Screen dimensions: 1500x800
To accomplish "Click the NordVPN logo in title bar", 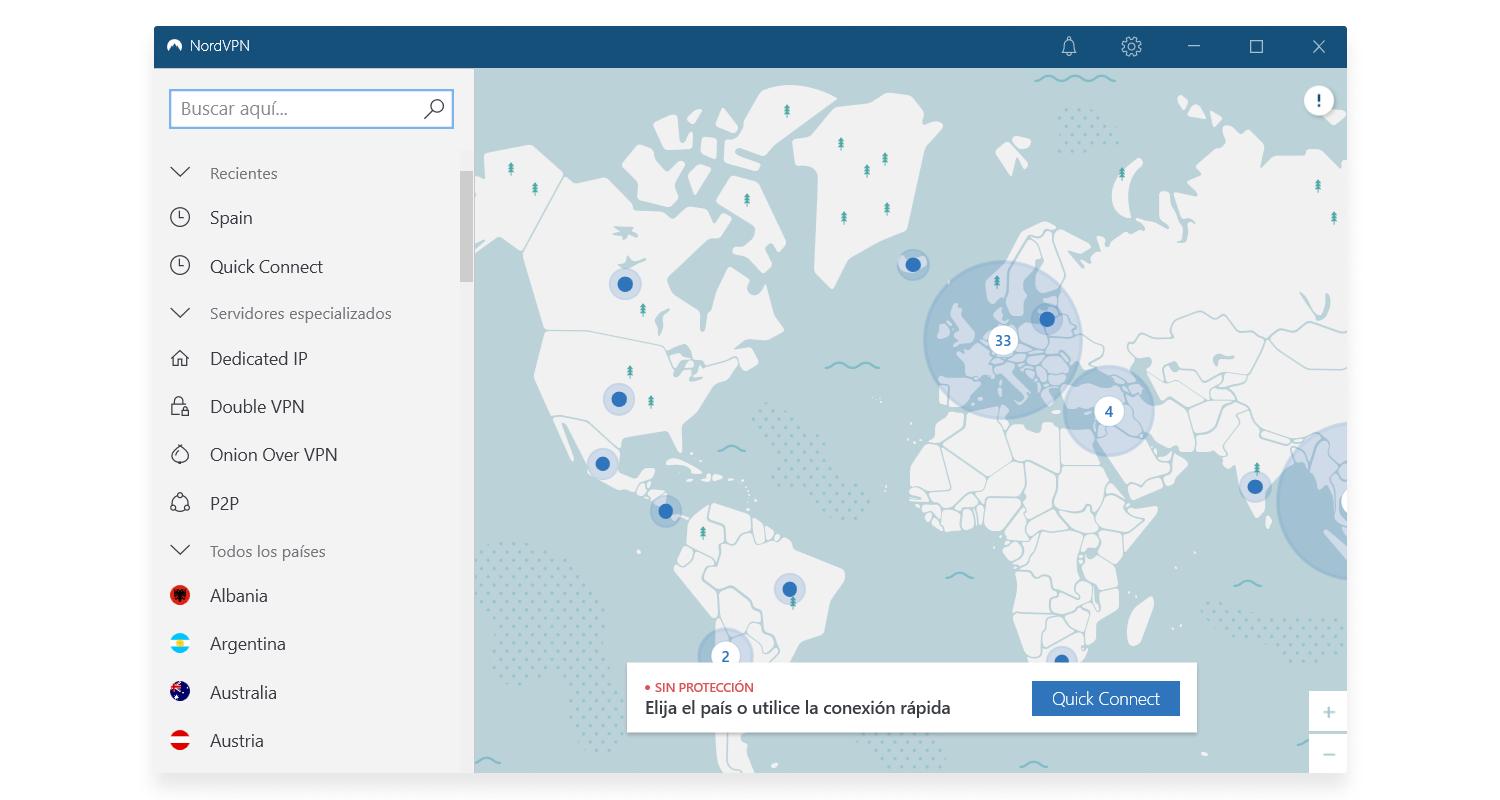I will [174, 46].
